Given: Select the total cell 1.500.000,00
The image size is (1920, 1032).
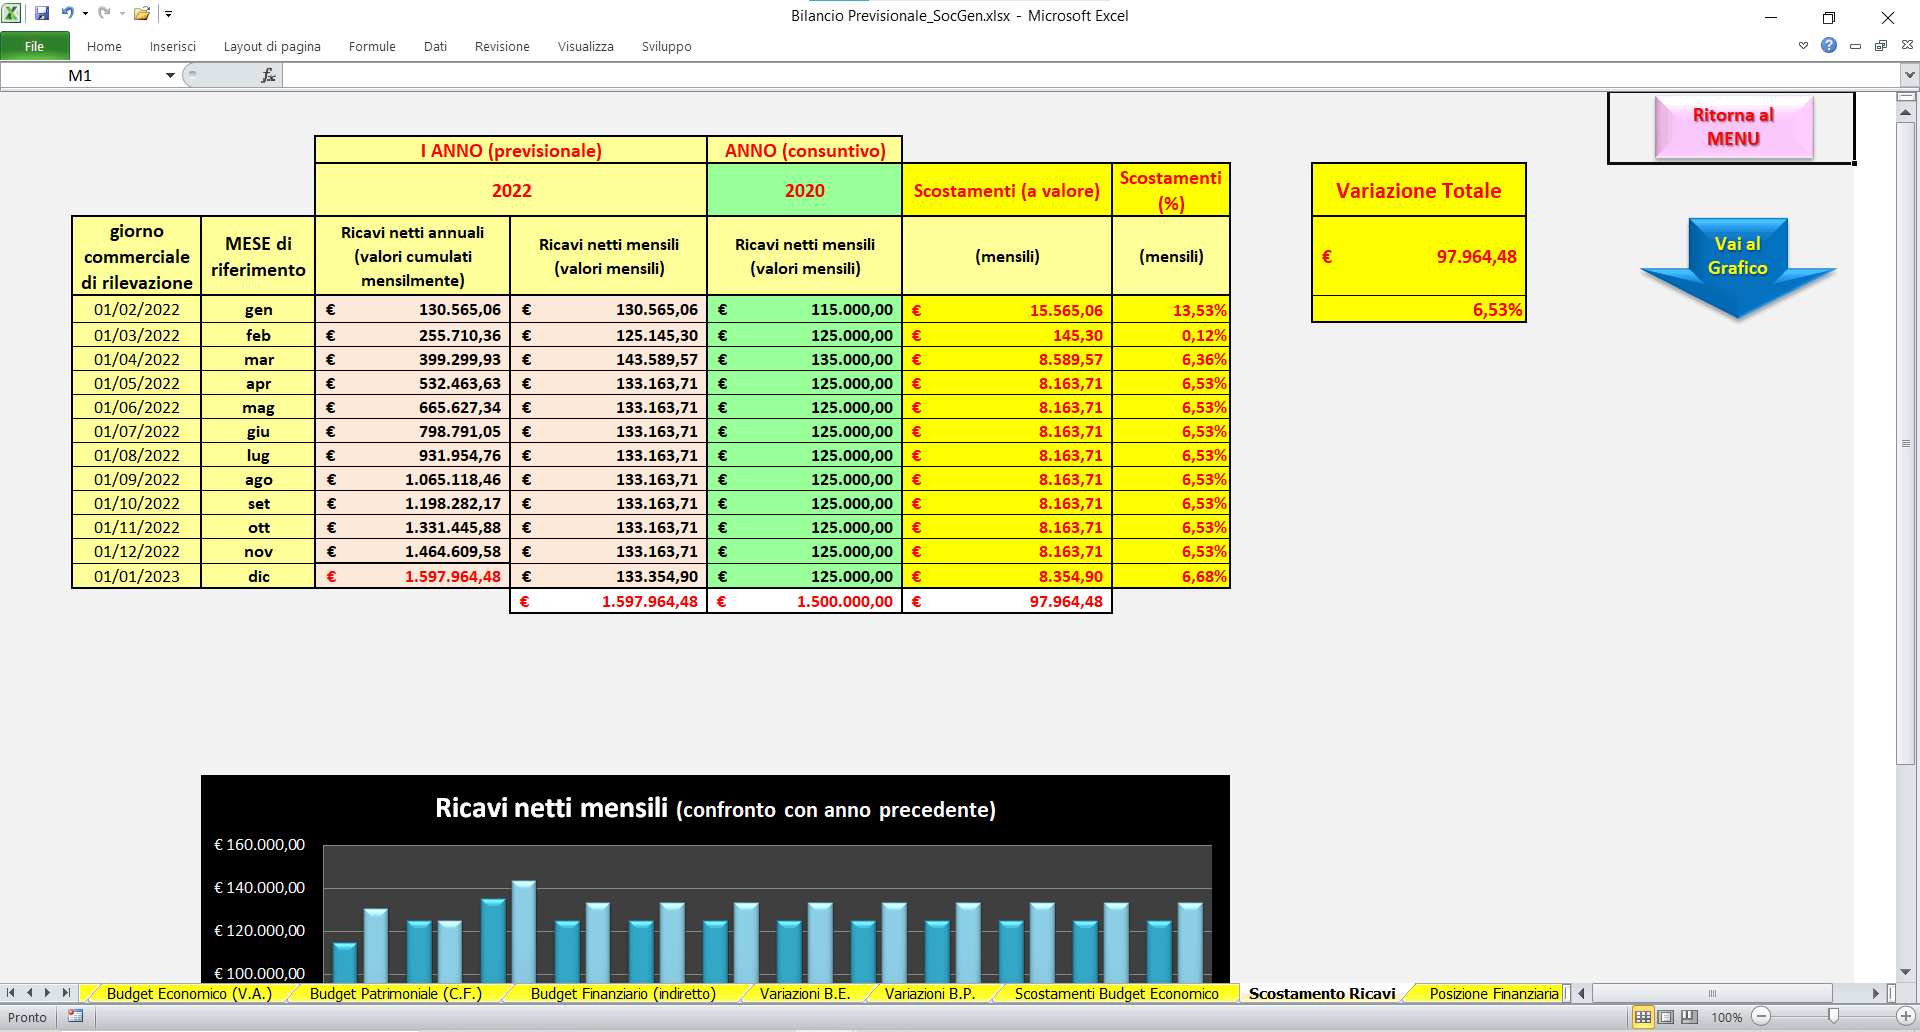Looking at the screenshot, I should pos(805,601).
